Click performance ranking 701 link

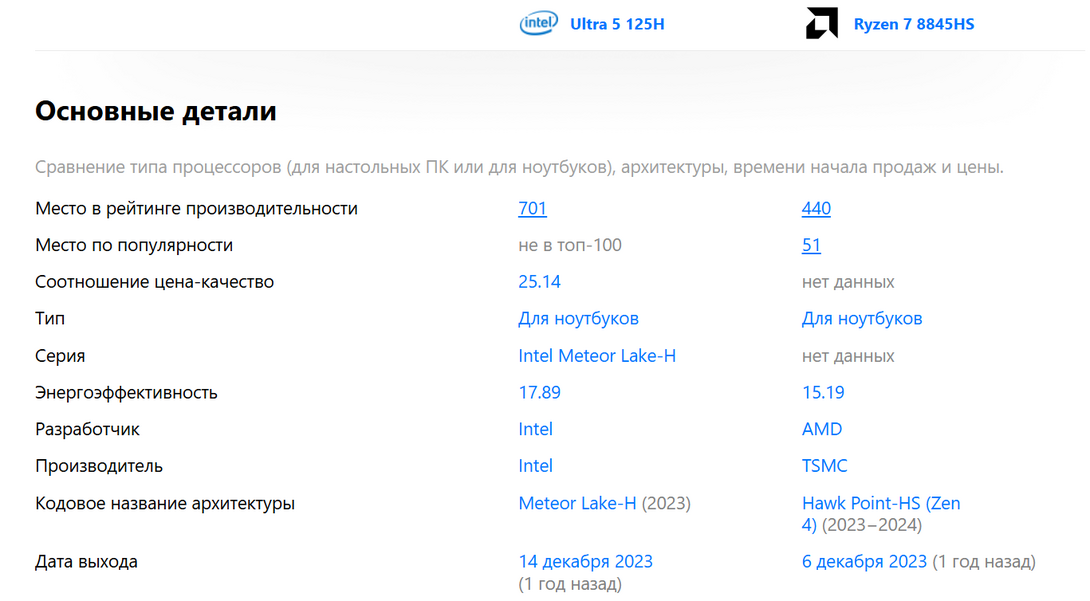pyautogui.click(x=532, y=209)
